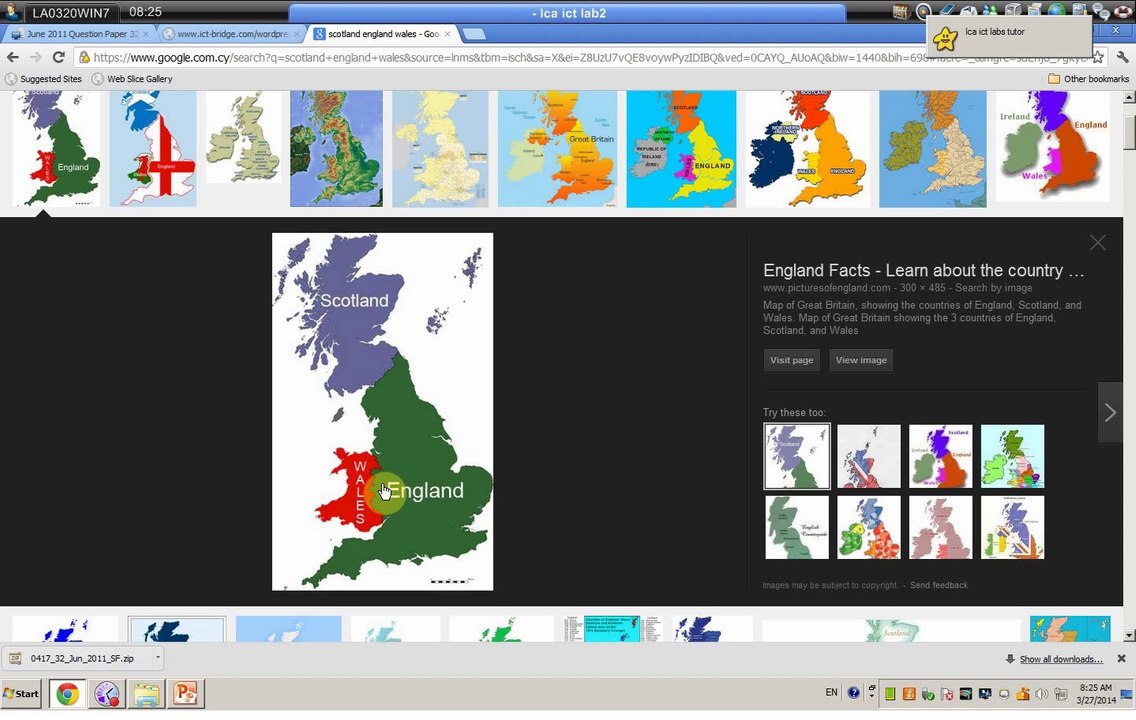Close the image preview panel with X

click(x=1097, y=243)
